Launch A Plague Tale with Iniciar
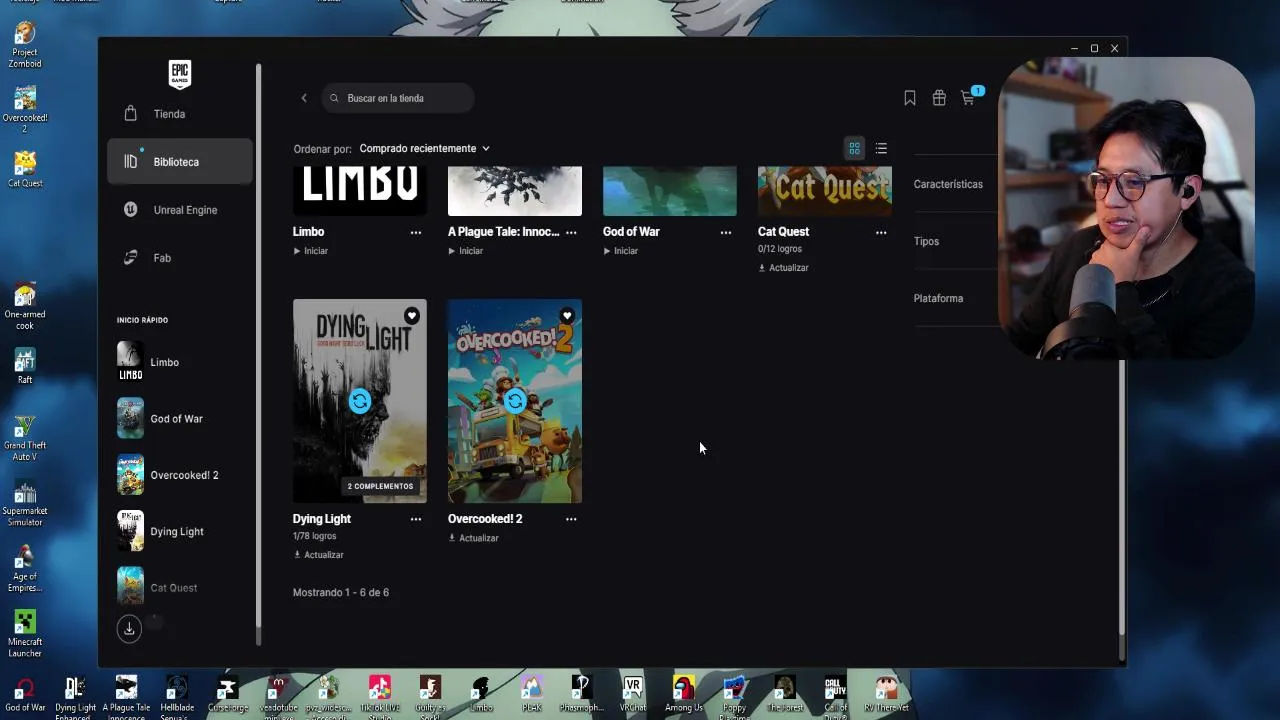Viewport: 1280px width, 720px height. point(466,251)
